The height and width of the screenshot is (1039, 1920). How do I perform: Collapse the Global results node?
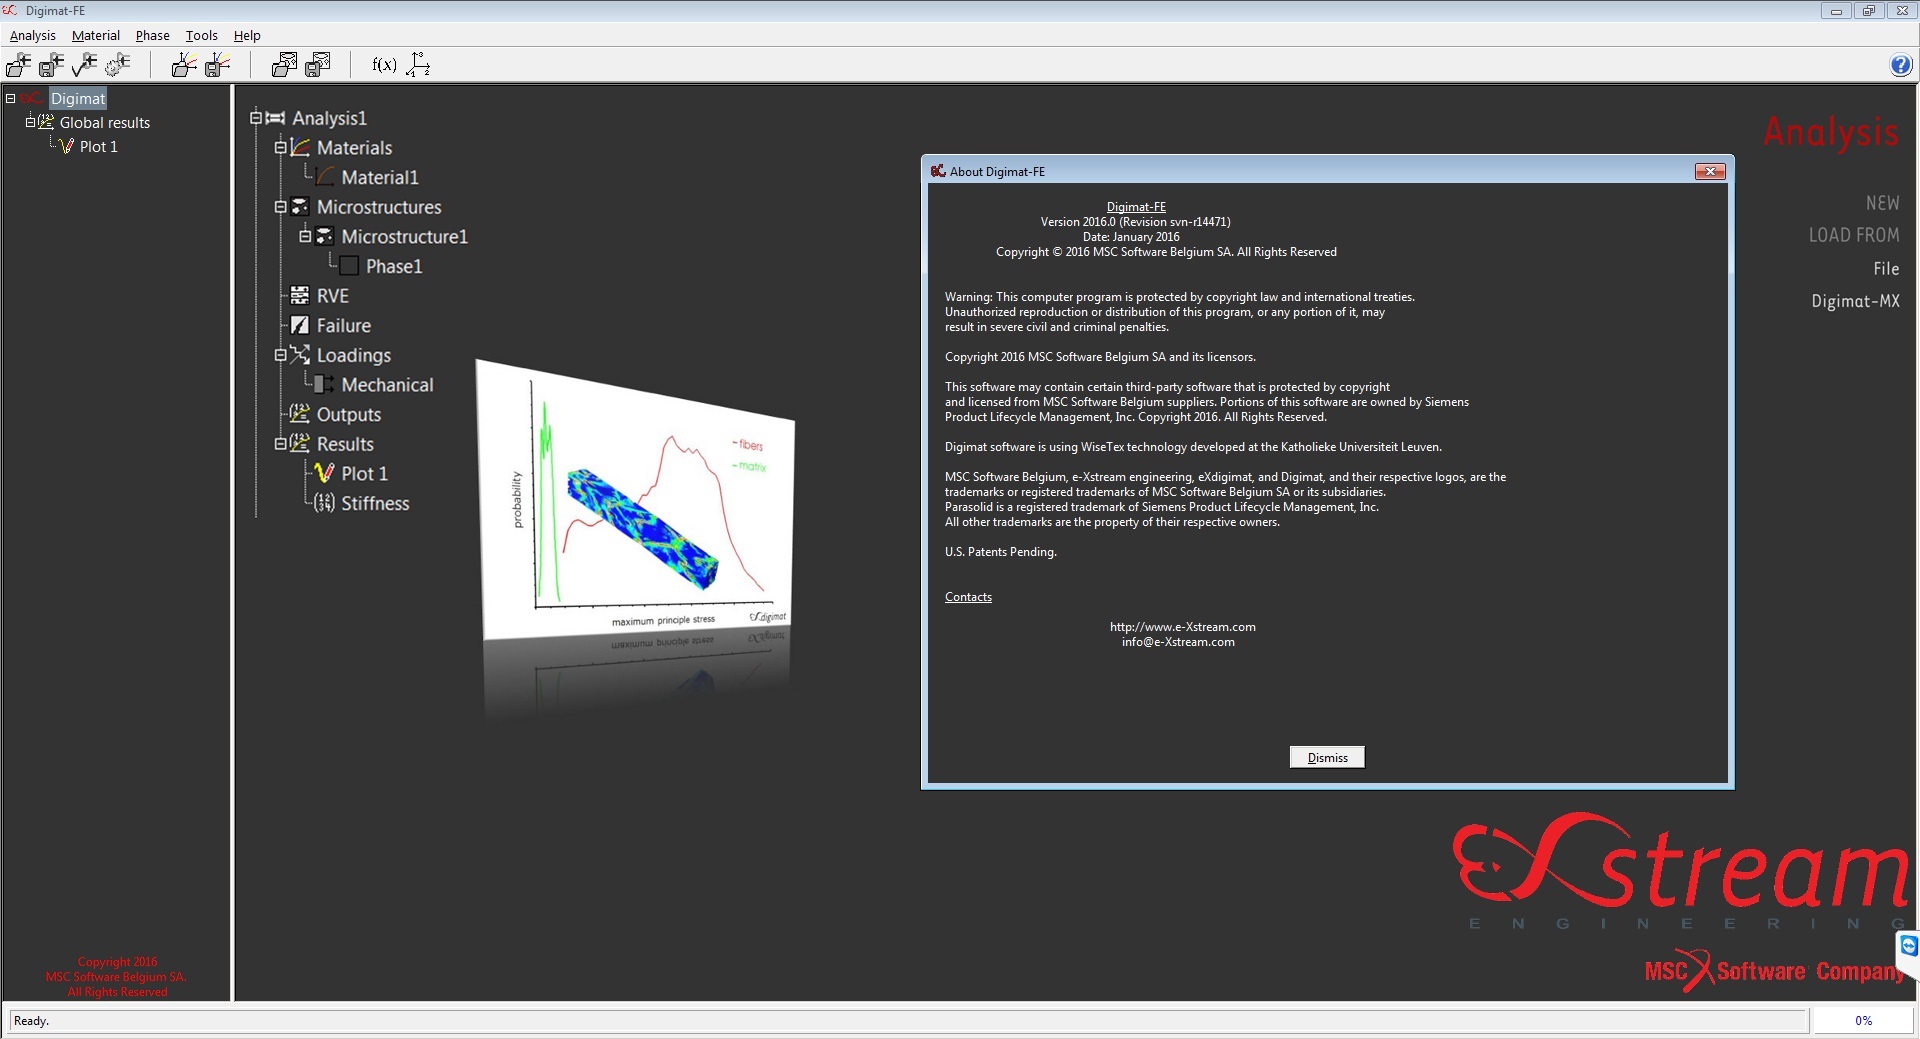30,122
